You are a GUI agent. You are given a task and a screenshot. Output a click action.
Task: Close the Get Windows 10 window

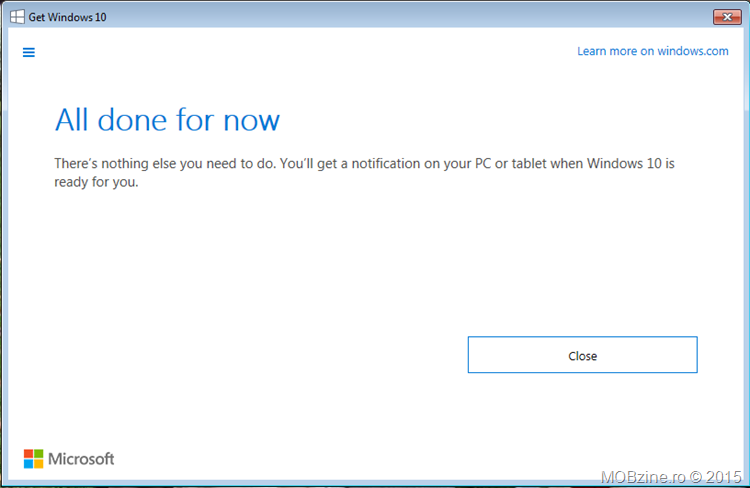click(x=727, y=17)
